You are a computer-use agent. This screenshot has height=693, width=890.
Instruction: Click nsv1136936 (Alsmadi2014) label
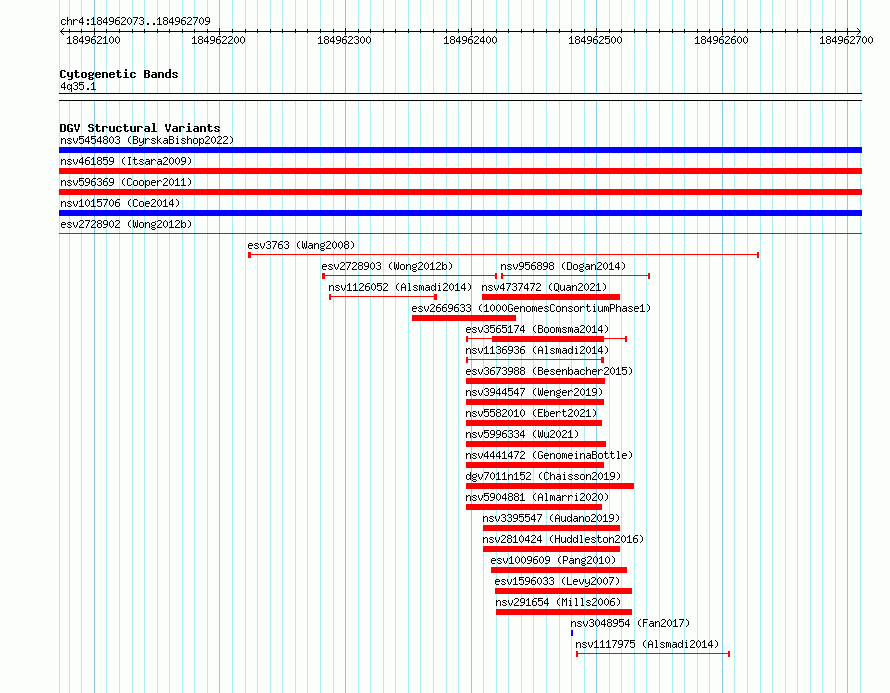click(x=537, y=350)
